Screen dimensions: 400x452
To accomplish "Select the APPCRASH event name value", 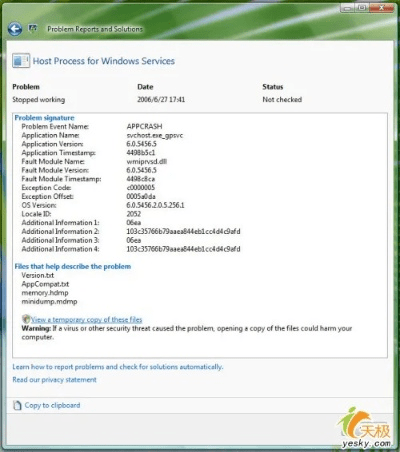I will pos(144,126).
